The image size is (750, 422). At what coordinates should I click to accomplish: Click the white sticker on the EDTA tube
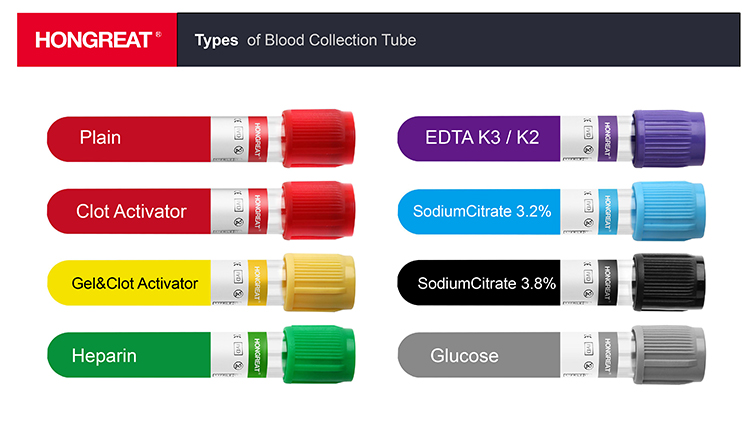point(581,137)
